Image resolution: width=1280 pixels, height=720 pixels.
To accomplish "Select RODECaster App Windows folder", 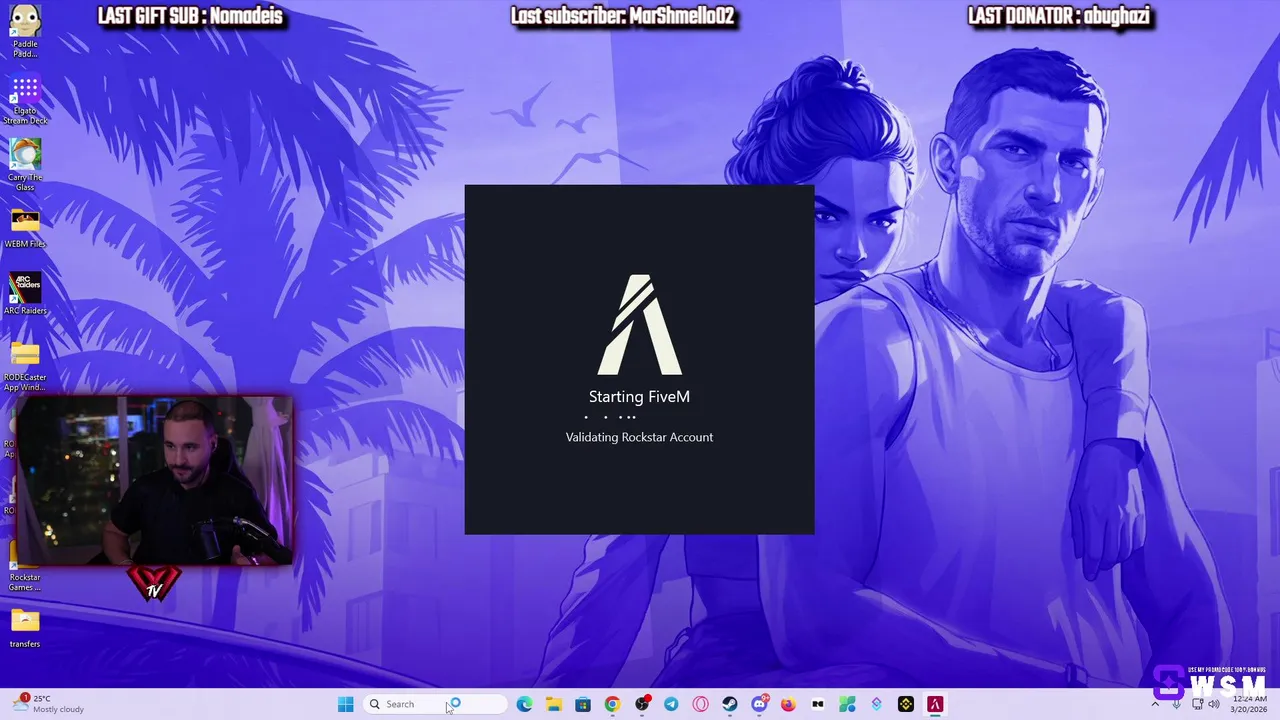I will tap(25, 366).
